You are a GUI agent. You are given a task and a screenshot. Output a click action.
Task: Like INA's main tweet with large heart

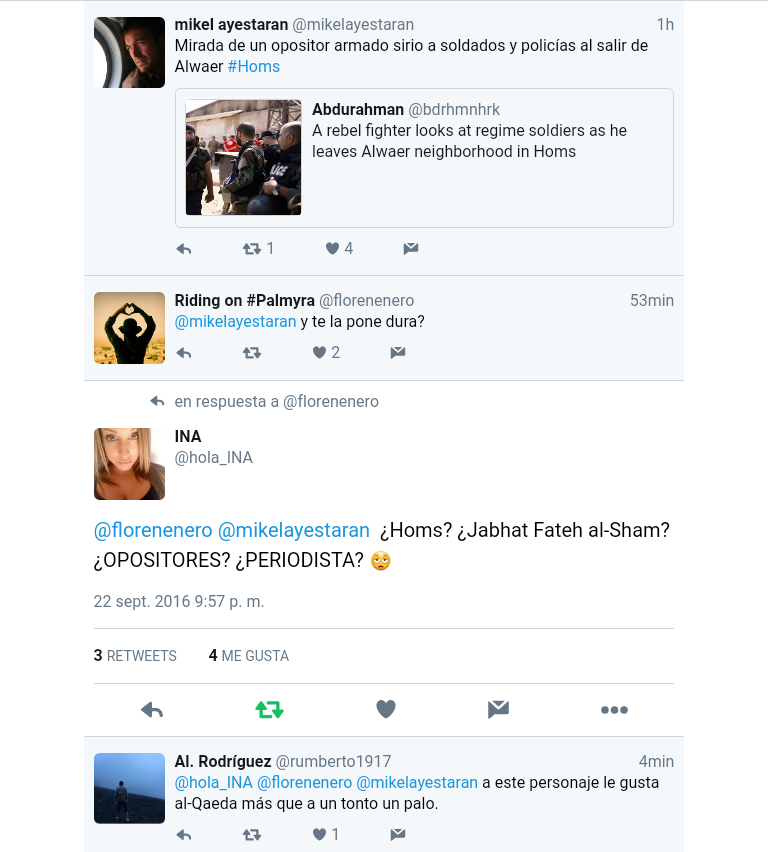[x=386, y=709]
